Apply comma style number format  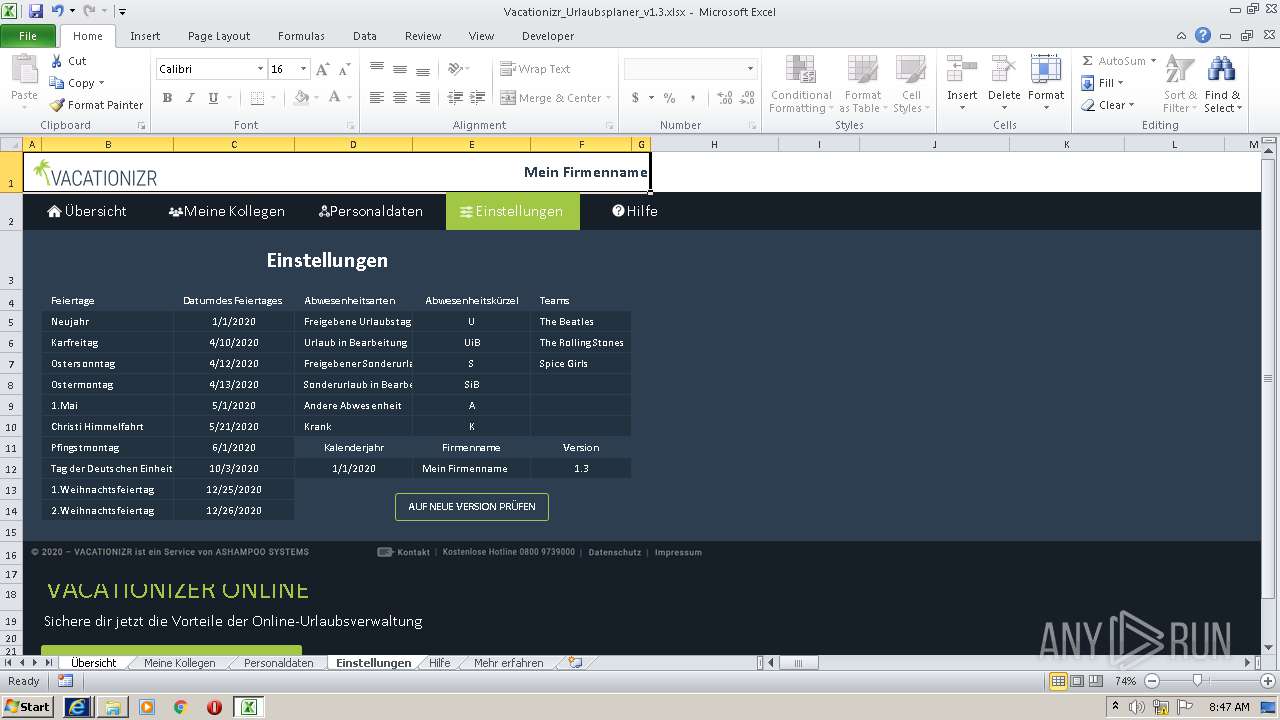[694, 98]
